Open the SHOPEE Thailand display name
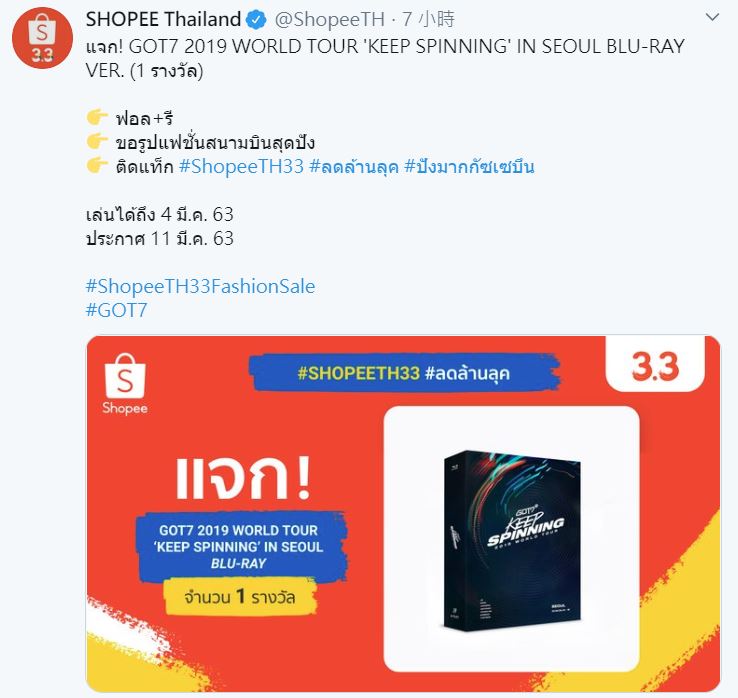 [163, 19]
